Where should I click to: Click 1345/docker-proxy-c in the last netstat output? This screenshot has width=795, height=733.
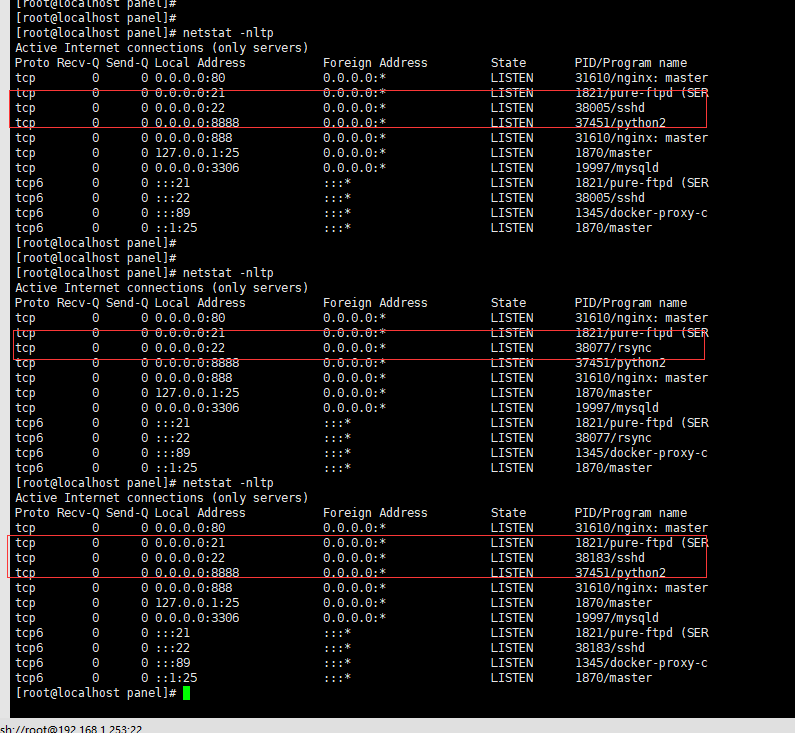pos(641,663)
